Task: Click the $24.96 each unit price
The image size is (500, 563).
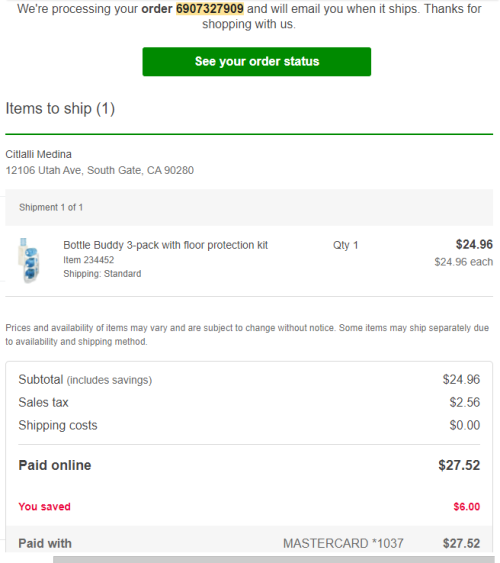Action: pos(463,262)
